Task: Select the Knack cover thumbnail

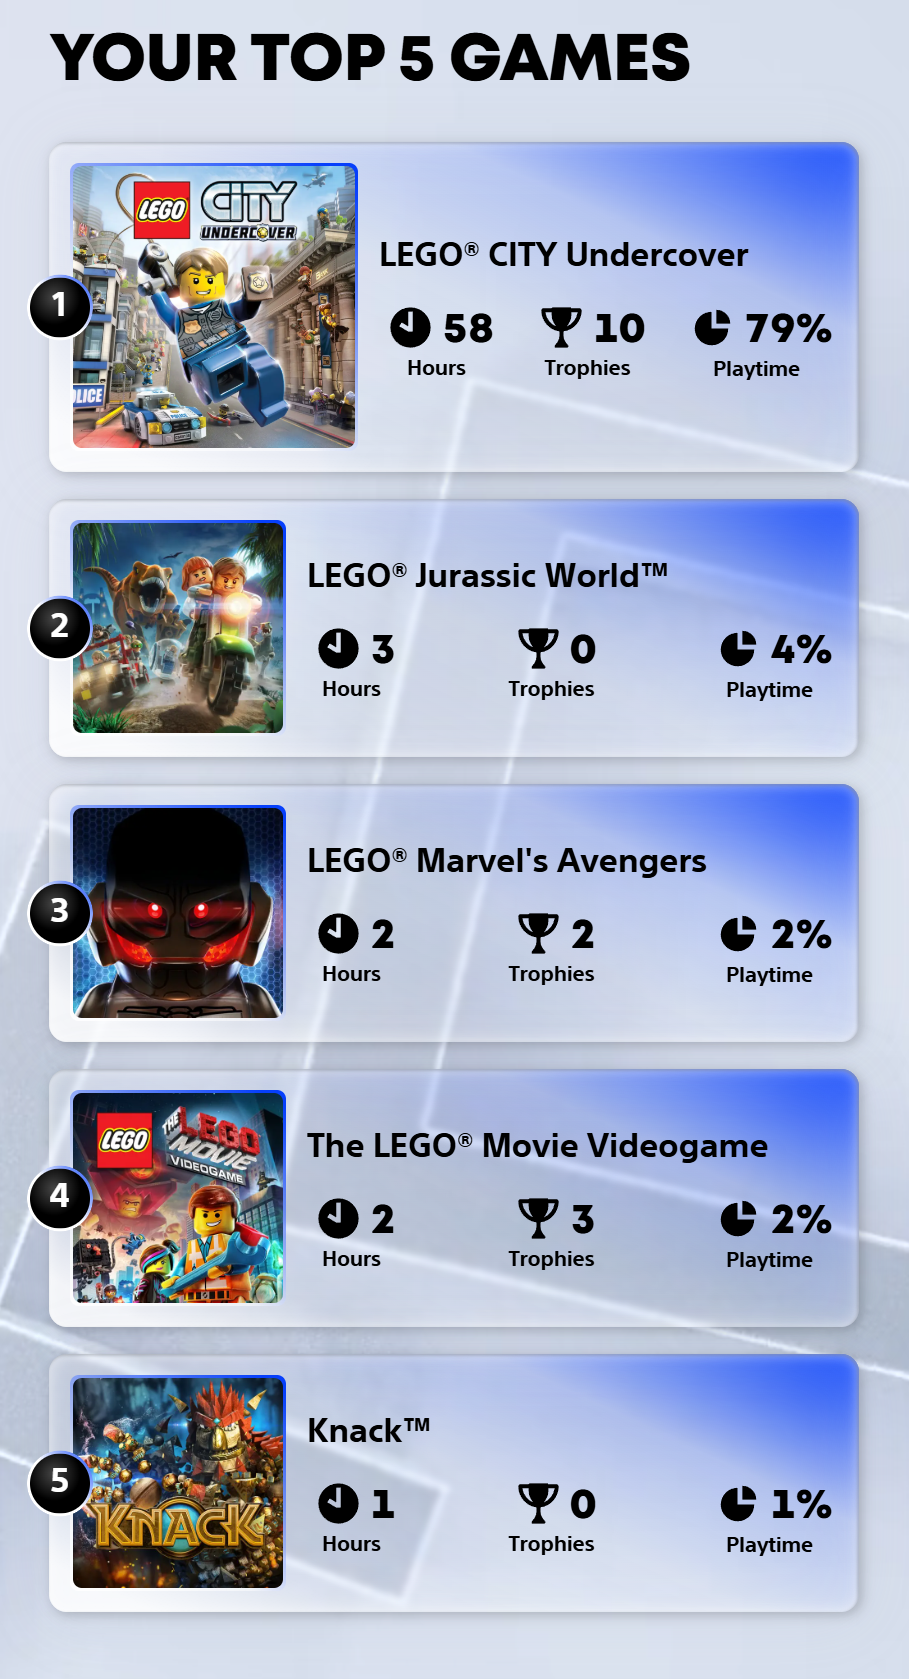Action: [178, 1482]
